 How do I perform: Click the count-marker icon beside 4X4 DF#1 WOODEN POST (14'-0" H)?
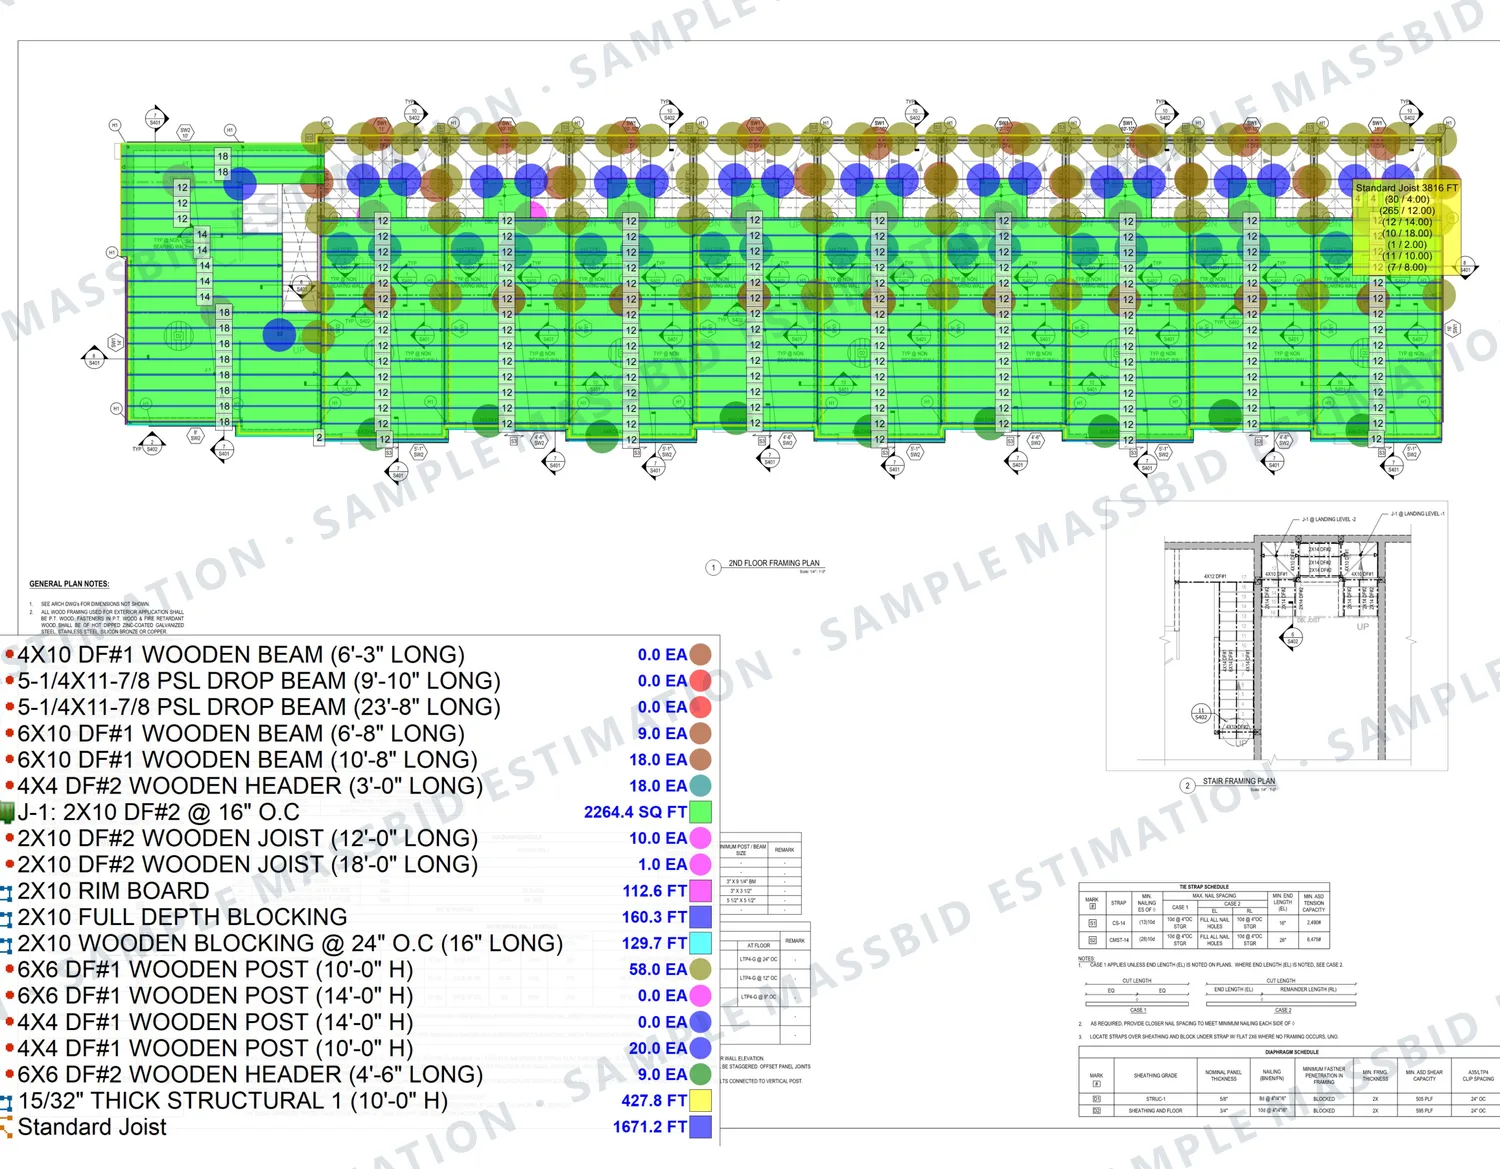[x=9, y=1023]
